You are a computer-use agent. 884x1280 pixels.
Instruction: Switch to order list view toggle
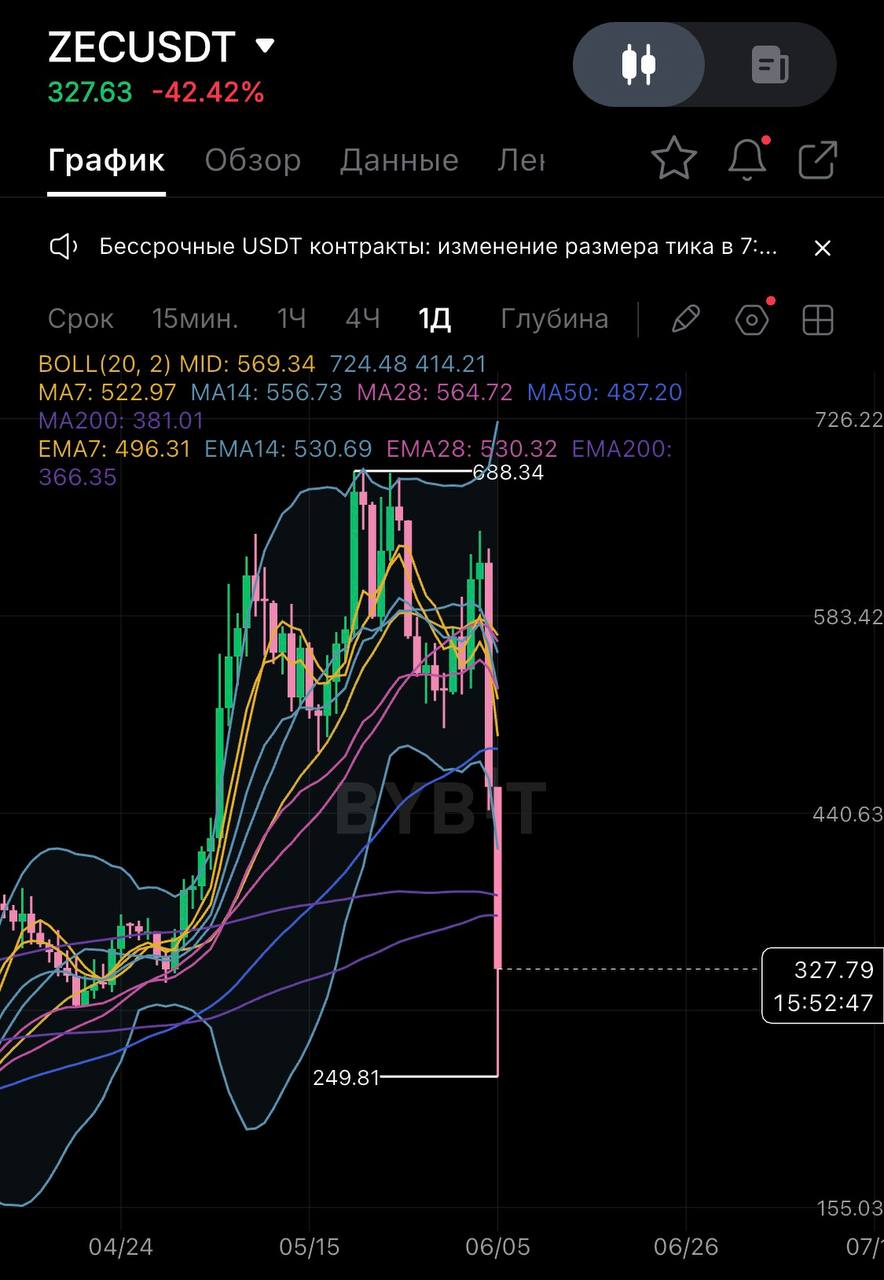[770, 65]
